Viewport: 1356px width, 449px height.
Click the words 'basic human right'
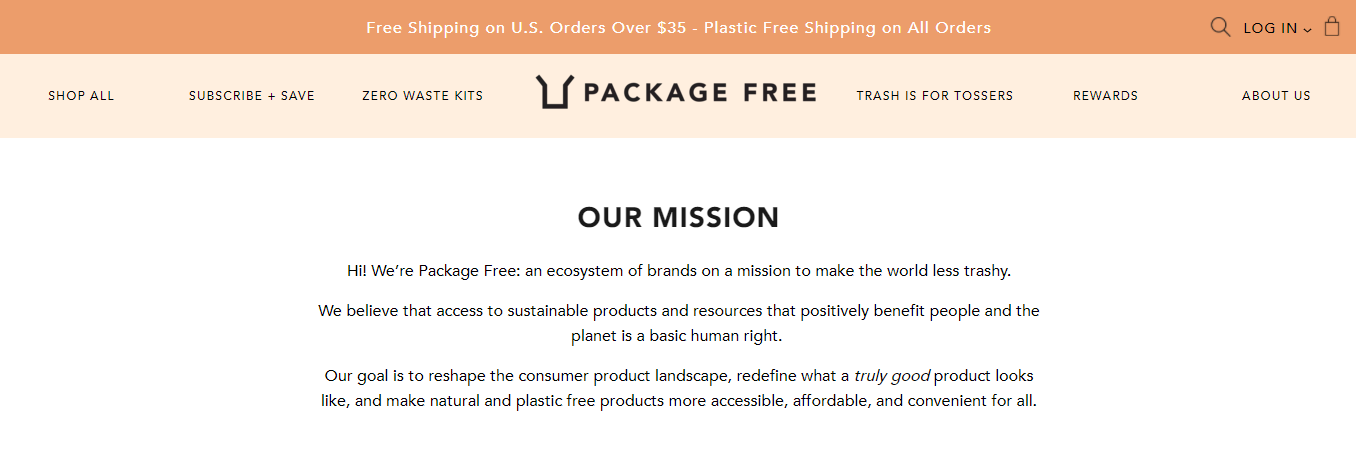click(716, 336)
